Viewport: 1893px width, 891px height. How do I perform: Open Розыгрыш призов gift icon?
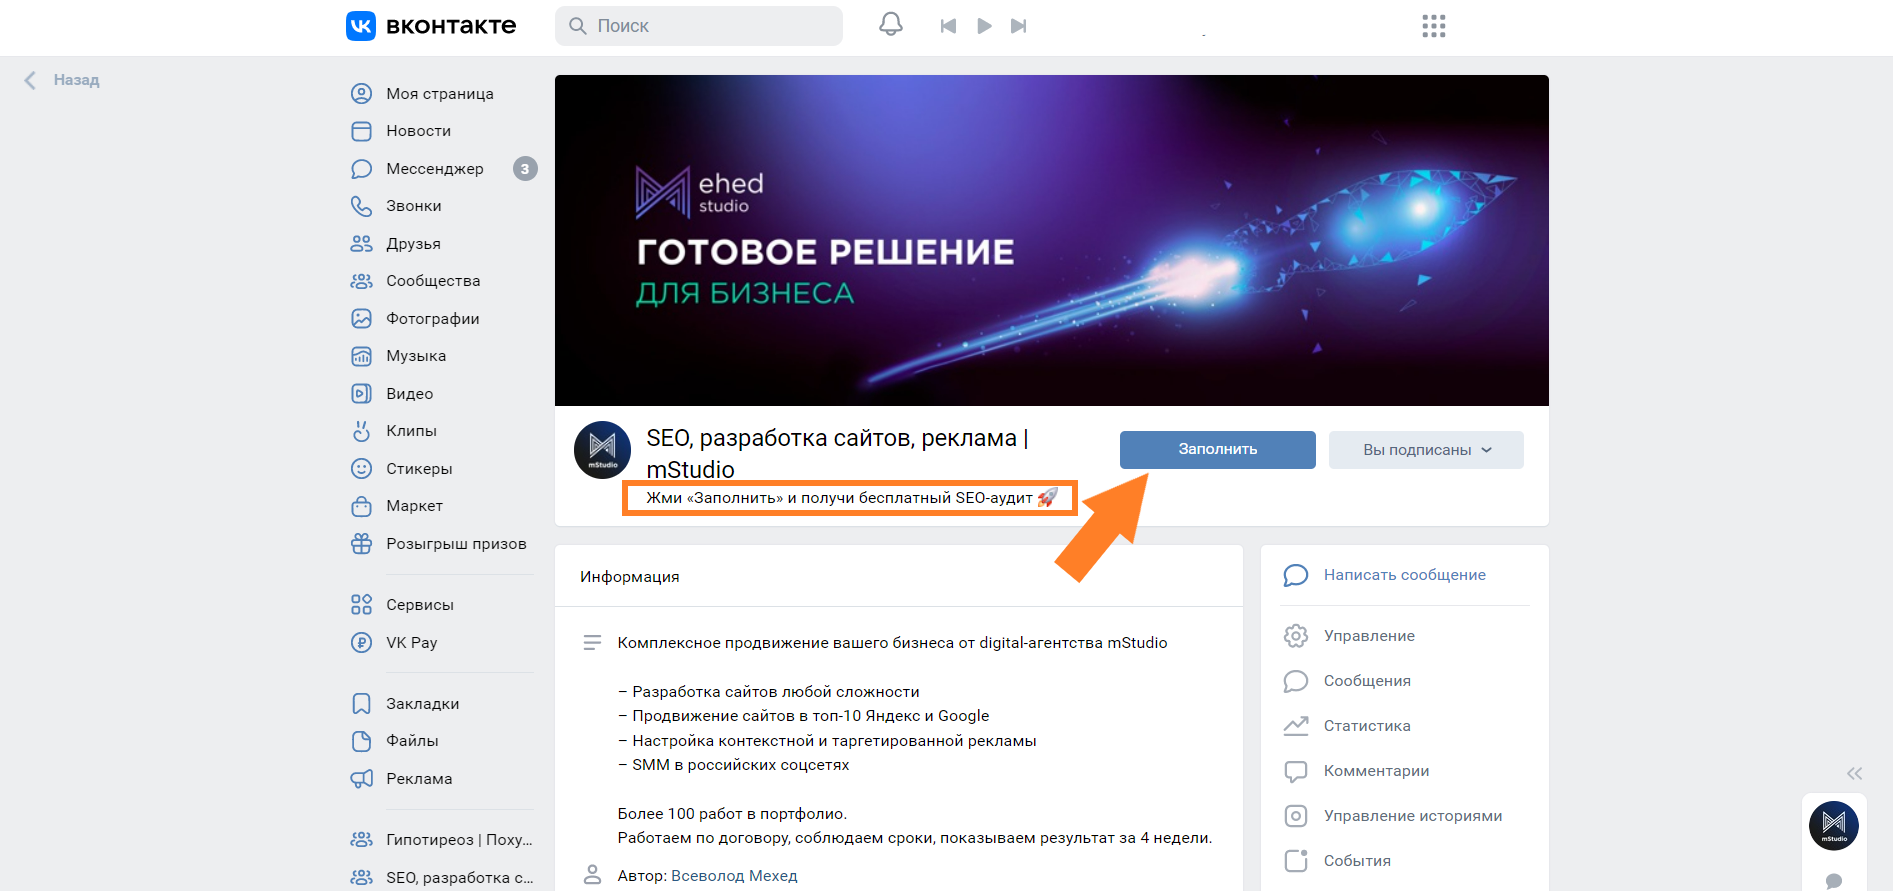tap(361, 544)
